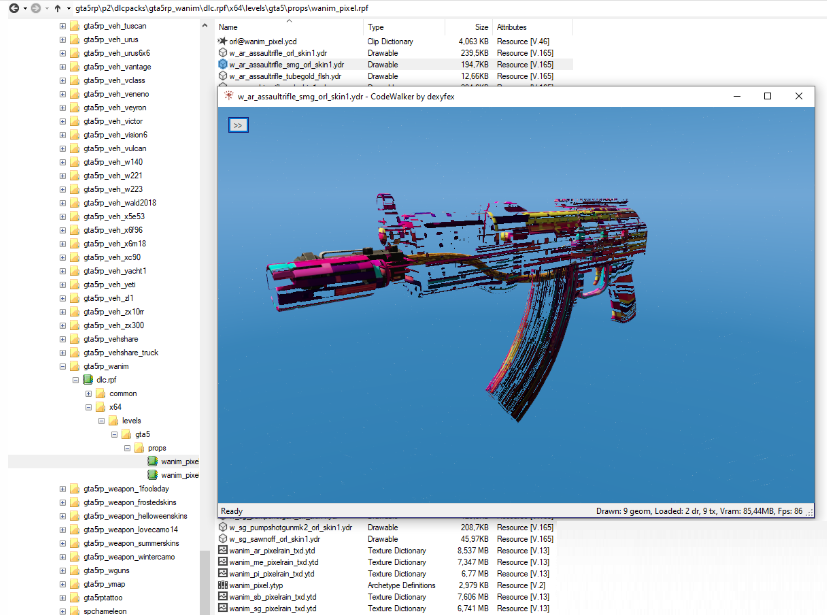Expand the common folder node
Viewport: 827px width, 615px height.
[x=89, y=393]
